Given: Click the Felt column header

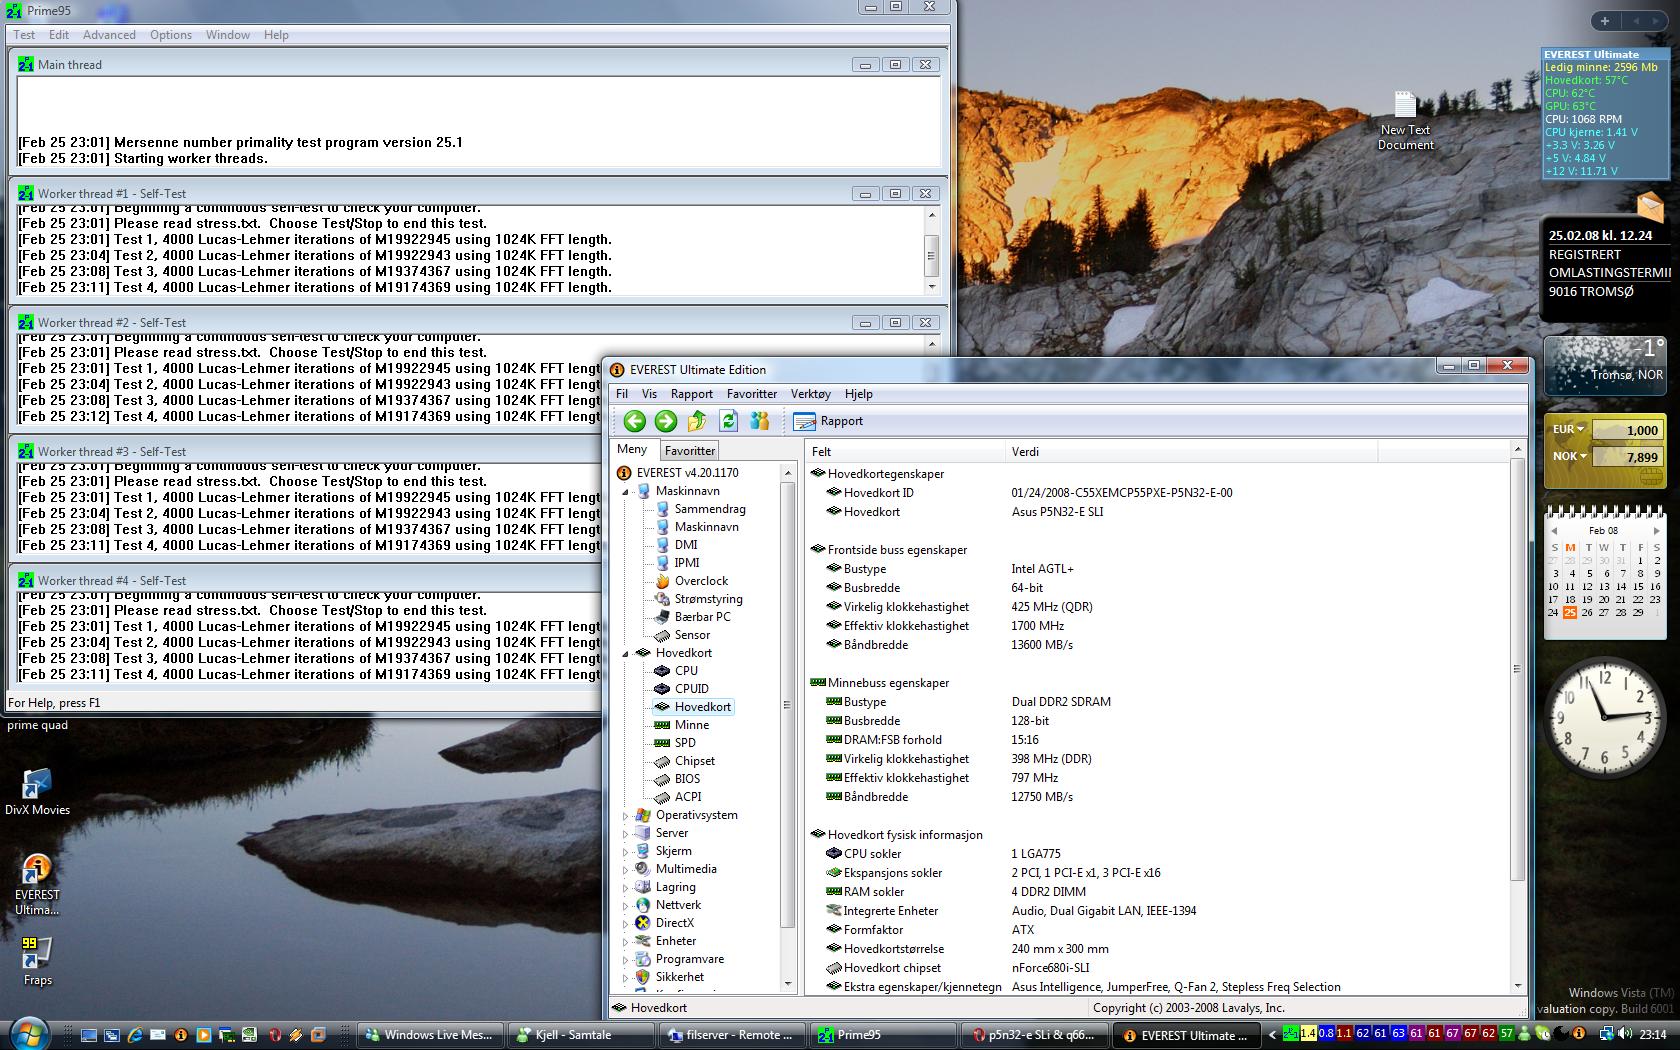Looking at the screenshot, I should coord(905,452).
